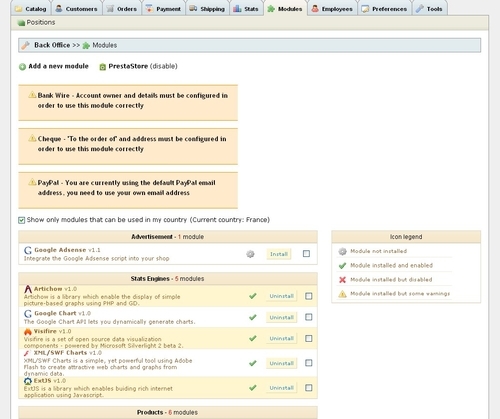Click the Visifire flame logo
Screen dimensions: 500x419
[x=28, y=331]
